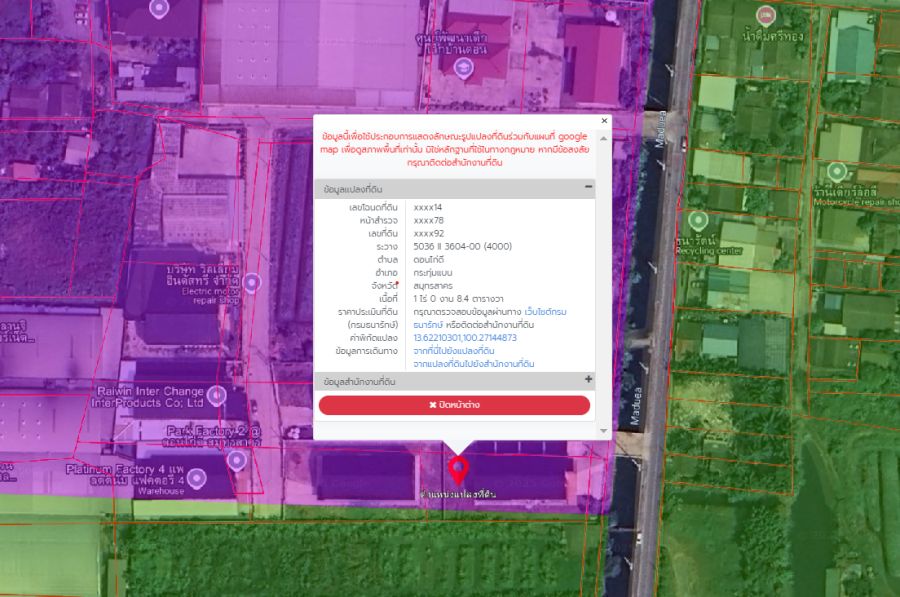This screenshot has height=597, width=900.
Task: Click the Platinum Factory 4 warehouse marker
Action: click(x=236, y=460)
